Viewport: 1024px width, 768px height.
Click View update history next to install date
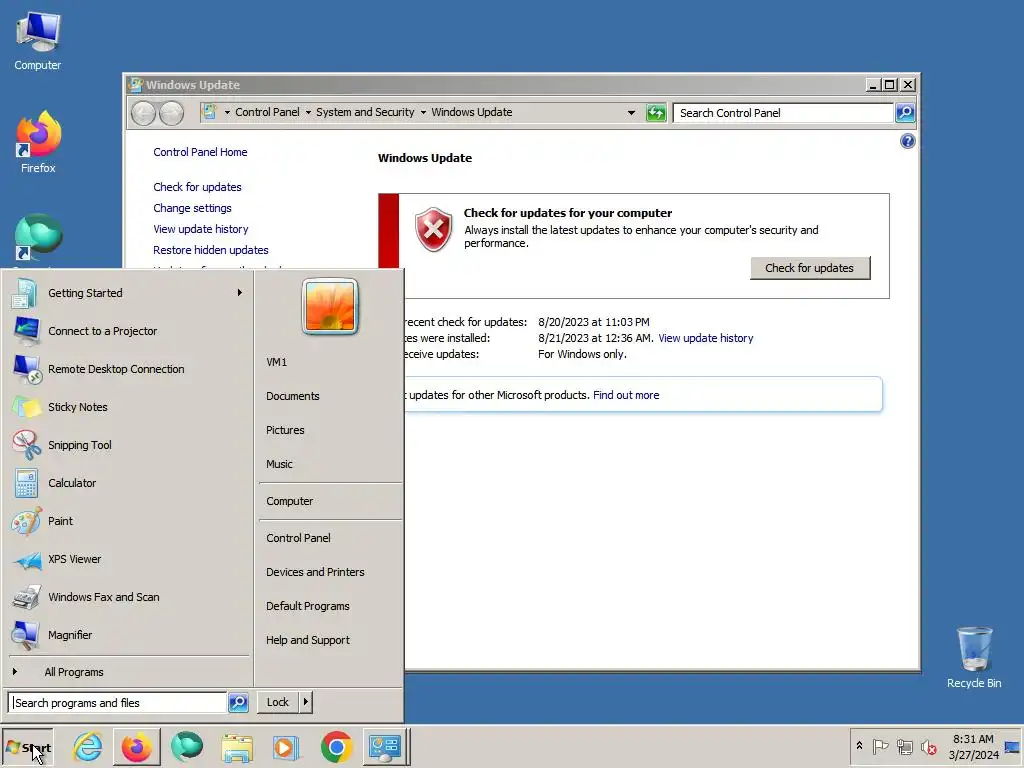pos(705,338)
